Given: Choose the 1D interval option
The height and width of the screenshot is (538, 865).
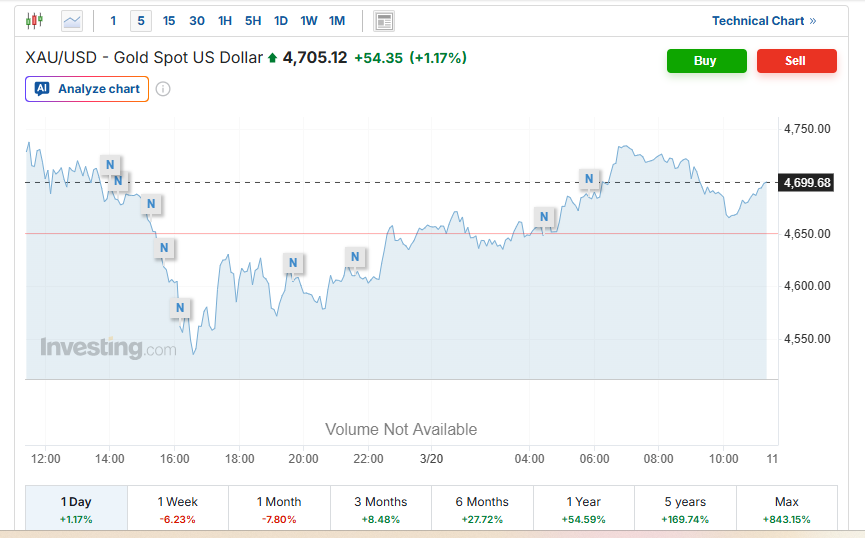Looking at the screenshot, I should pyautogui.click(x=281, y=21).
